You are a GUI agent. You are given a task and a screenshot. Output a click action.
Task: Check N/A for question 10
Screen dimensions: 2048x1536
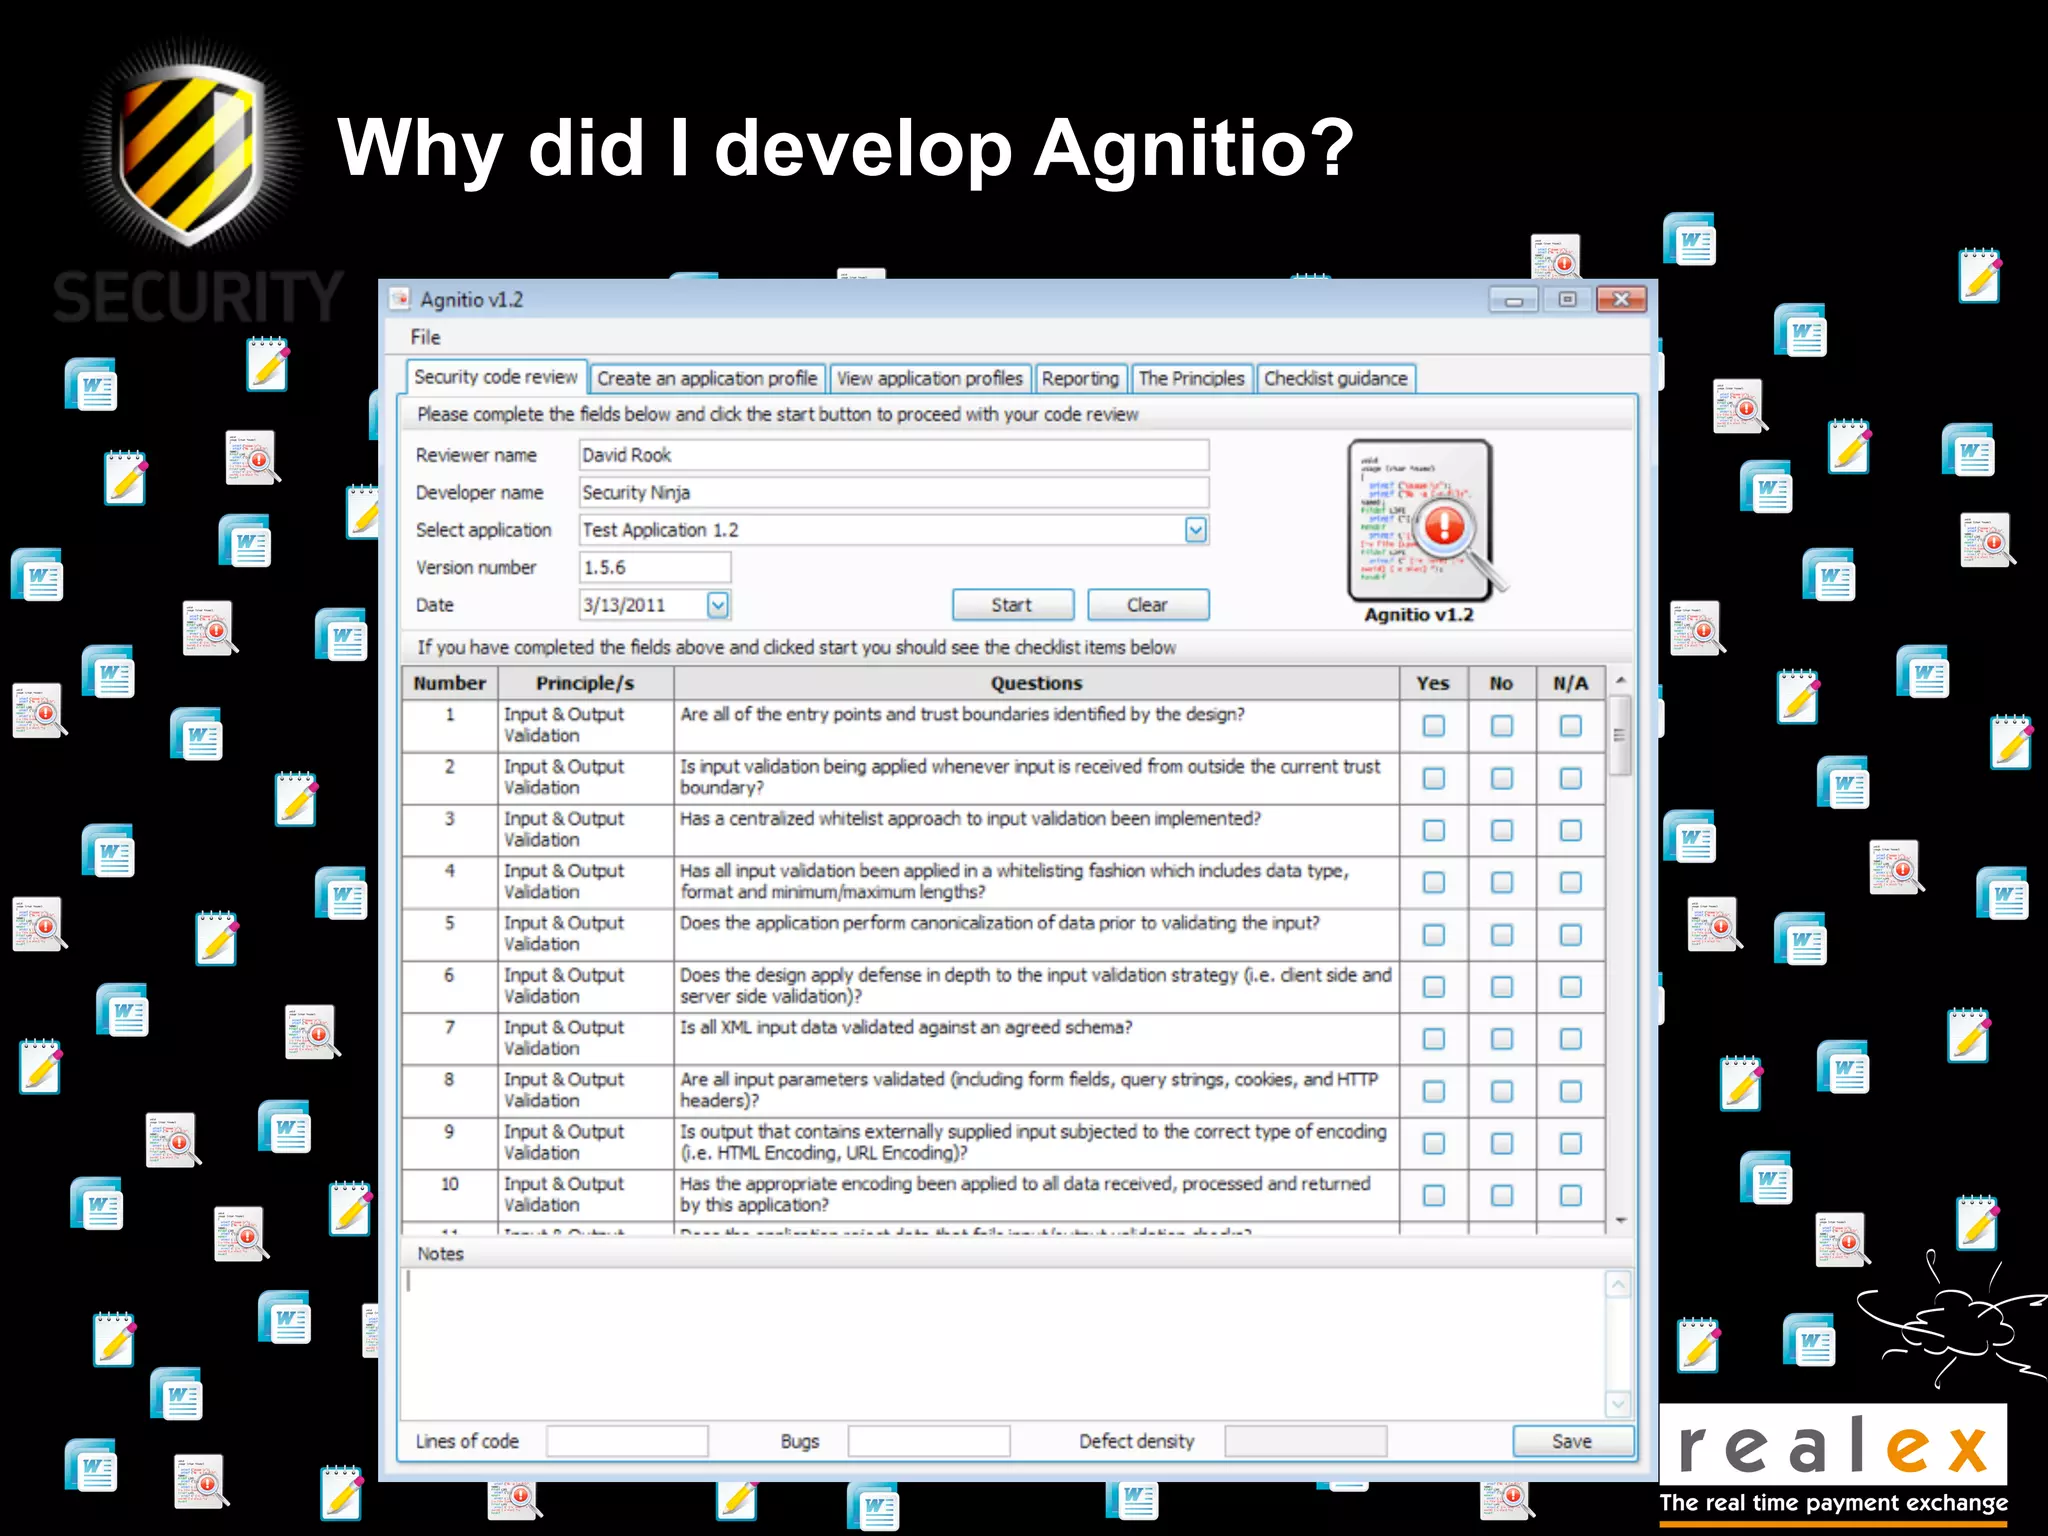[x=1571, y=1195]
